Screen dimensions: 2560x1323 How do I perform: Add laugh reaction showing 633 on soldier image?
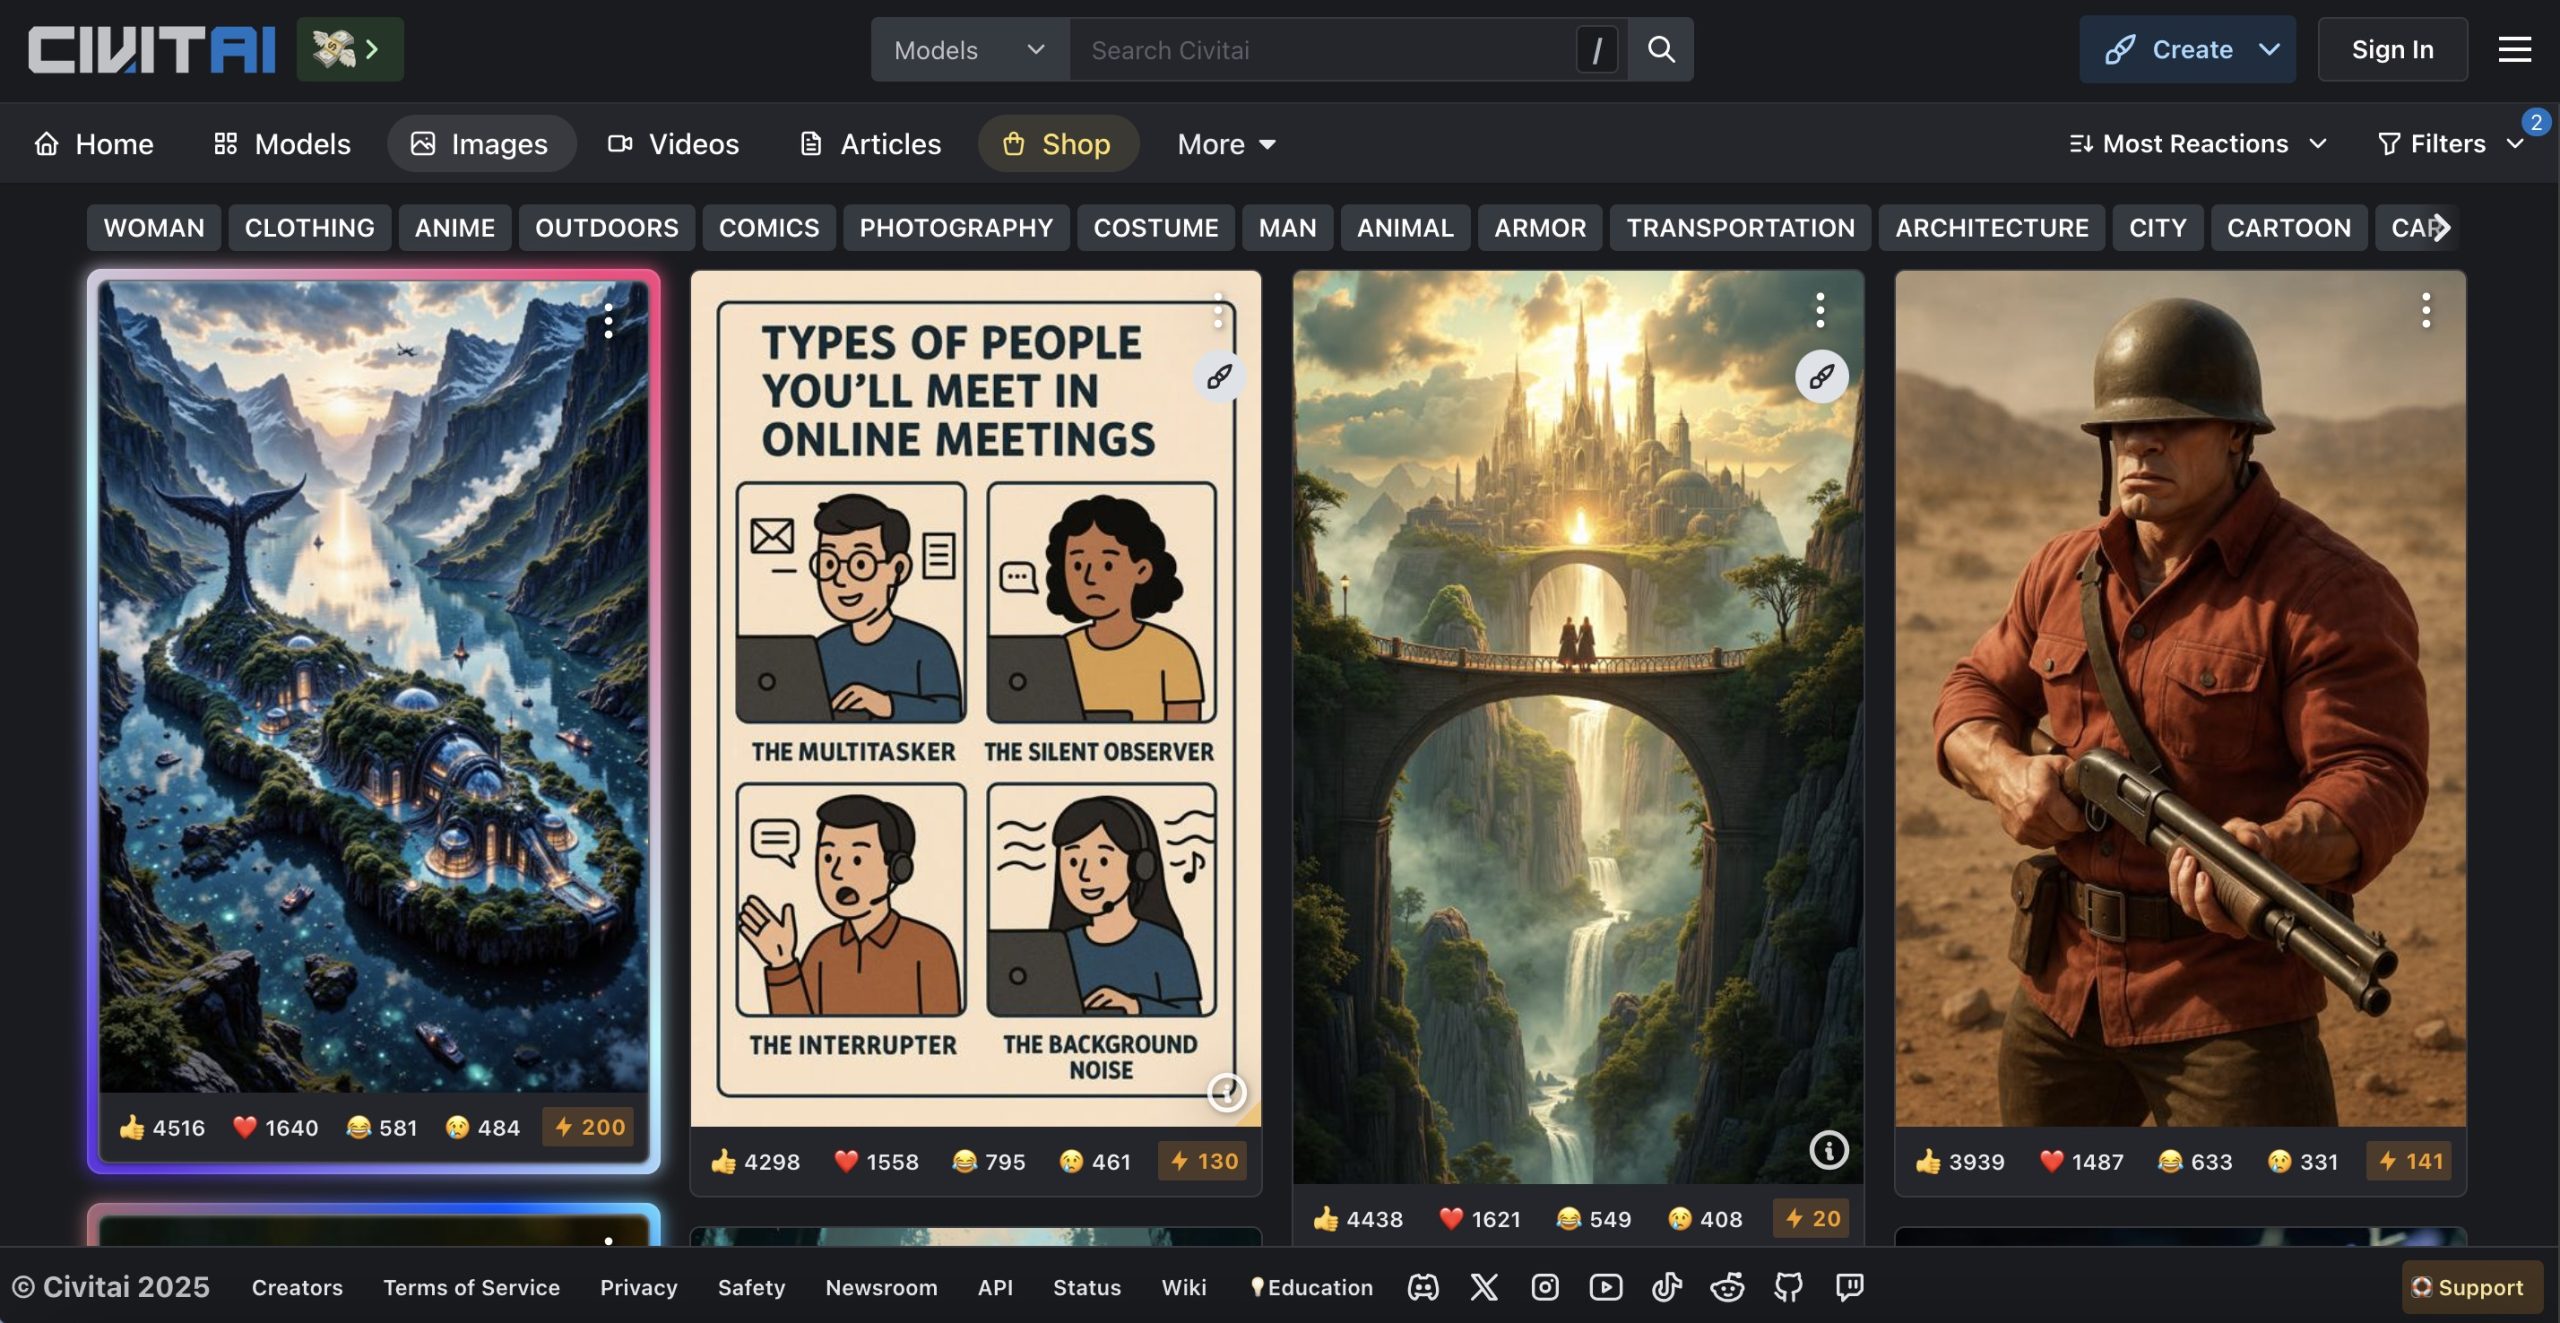pyautogui.click(x=2195, y=1161)
